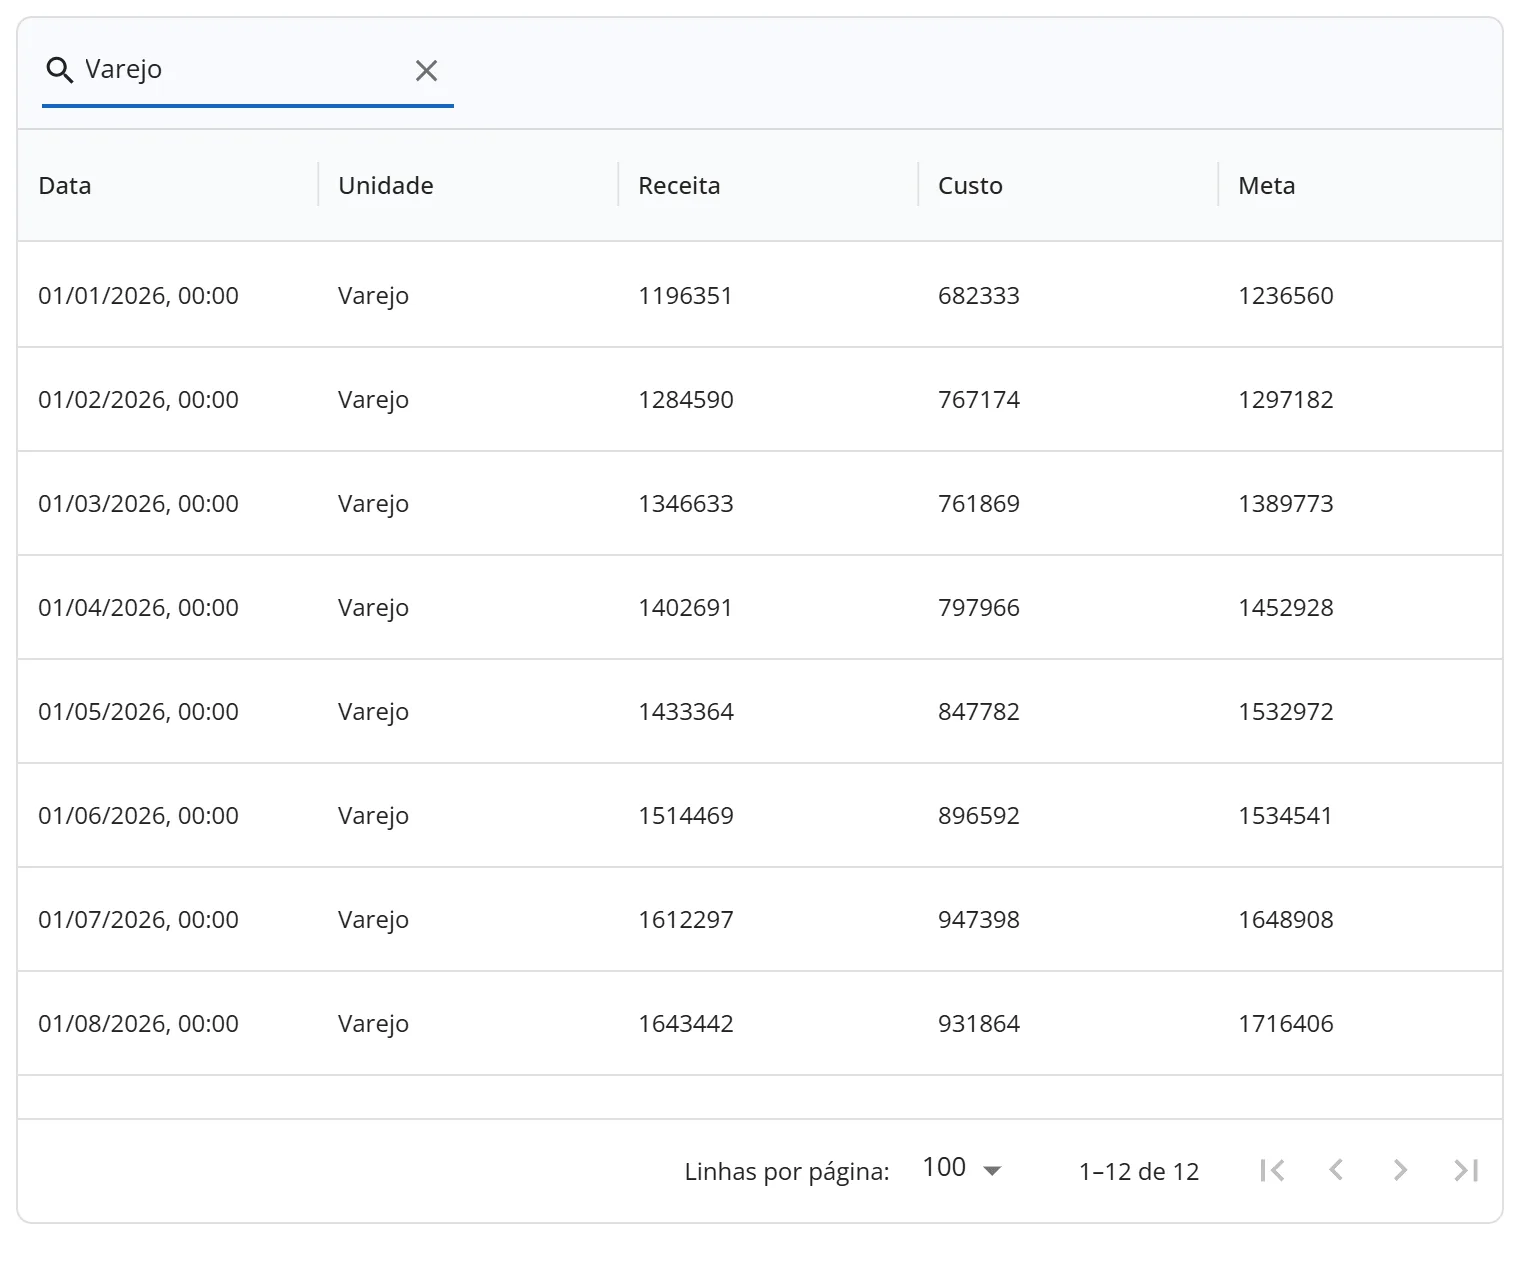Click Receita value 1284590
This screenshot has height=1272, width=1520.
point(686,400)
